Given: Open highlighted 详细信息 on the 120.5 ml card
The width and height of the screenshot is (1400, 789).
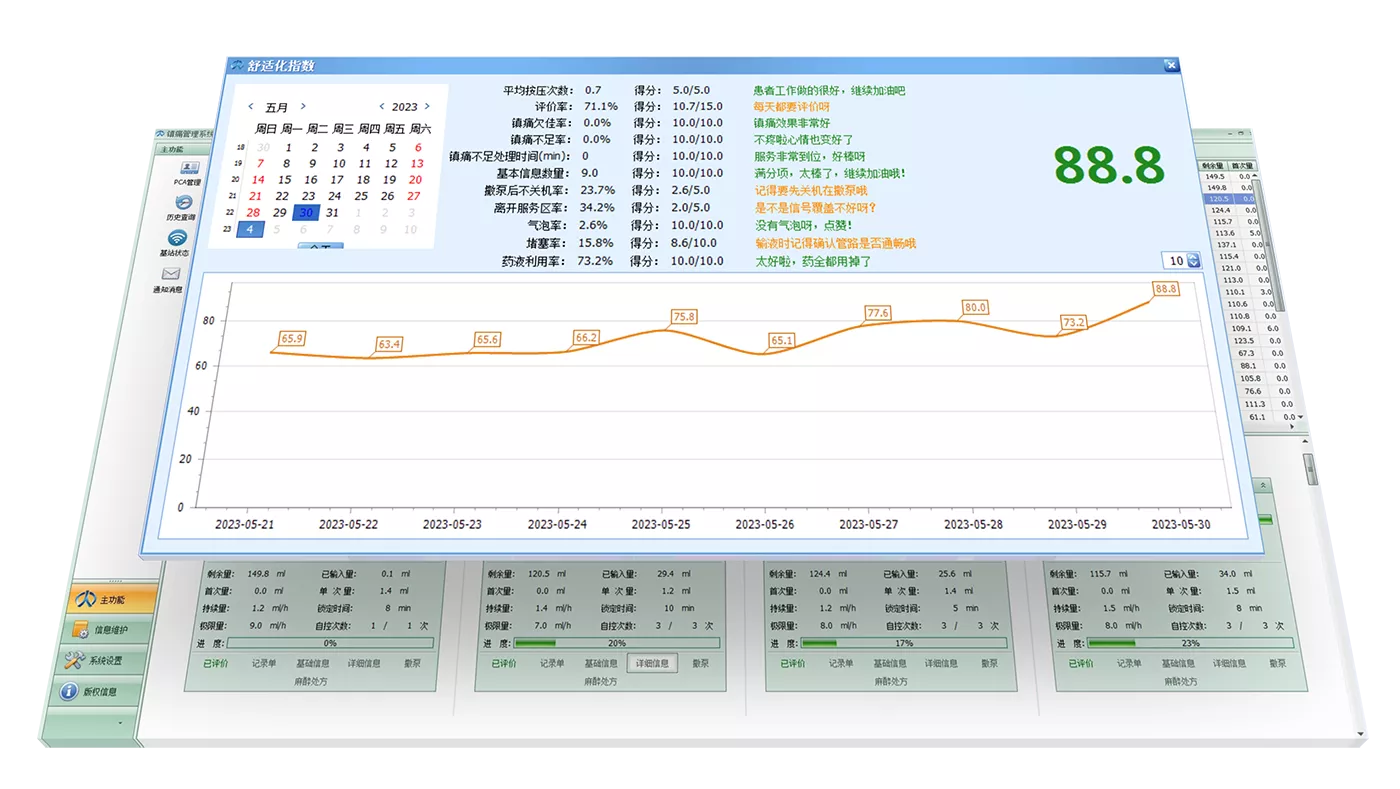Looking at the screenshot, I should coord(653,663).
